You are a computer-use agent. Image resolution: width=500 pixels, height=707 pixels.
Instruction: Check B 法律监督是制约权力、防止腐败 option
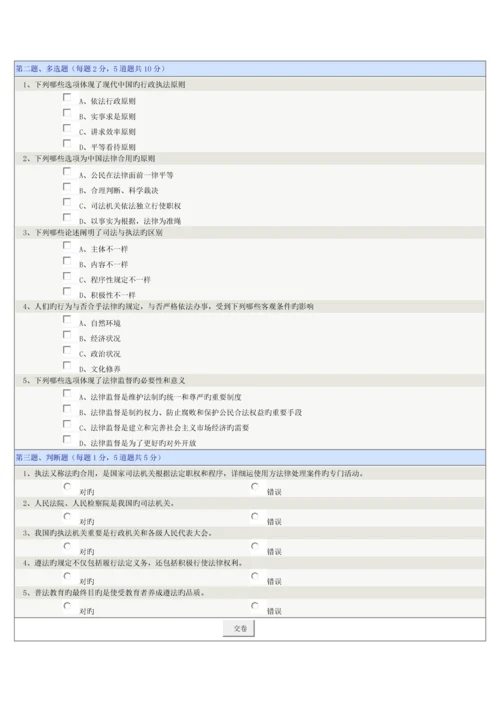click(x=67, y=409)
